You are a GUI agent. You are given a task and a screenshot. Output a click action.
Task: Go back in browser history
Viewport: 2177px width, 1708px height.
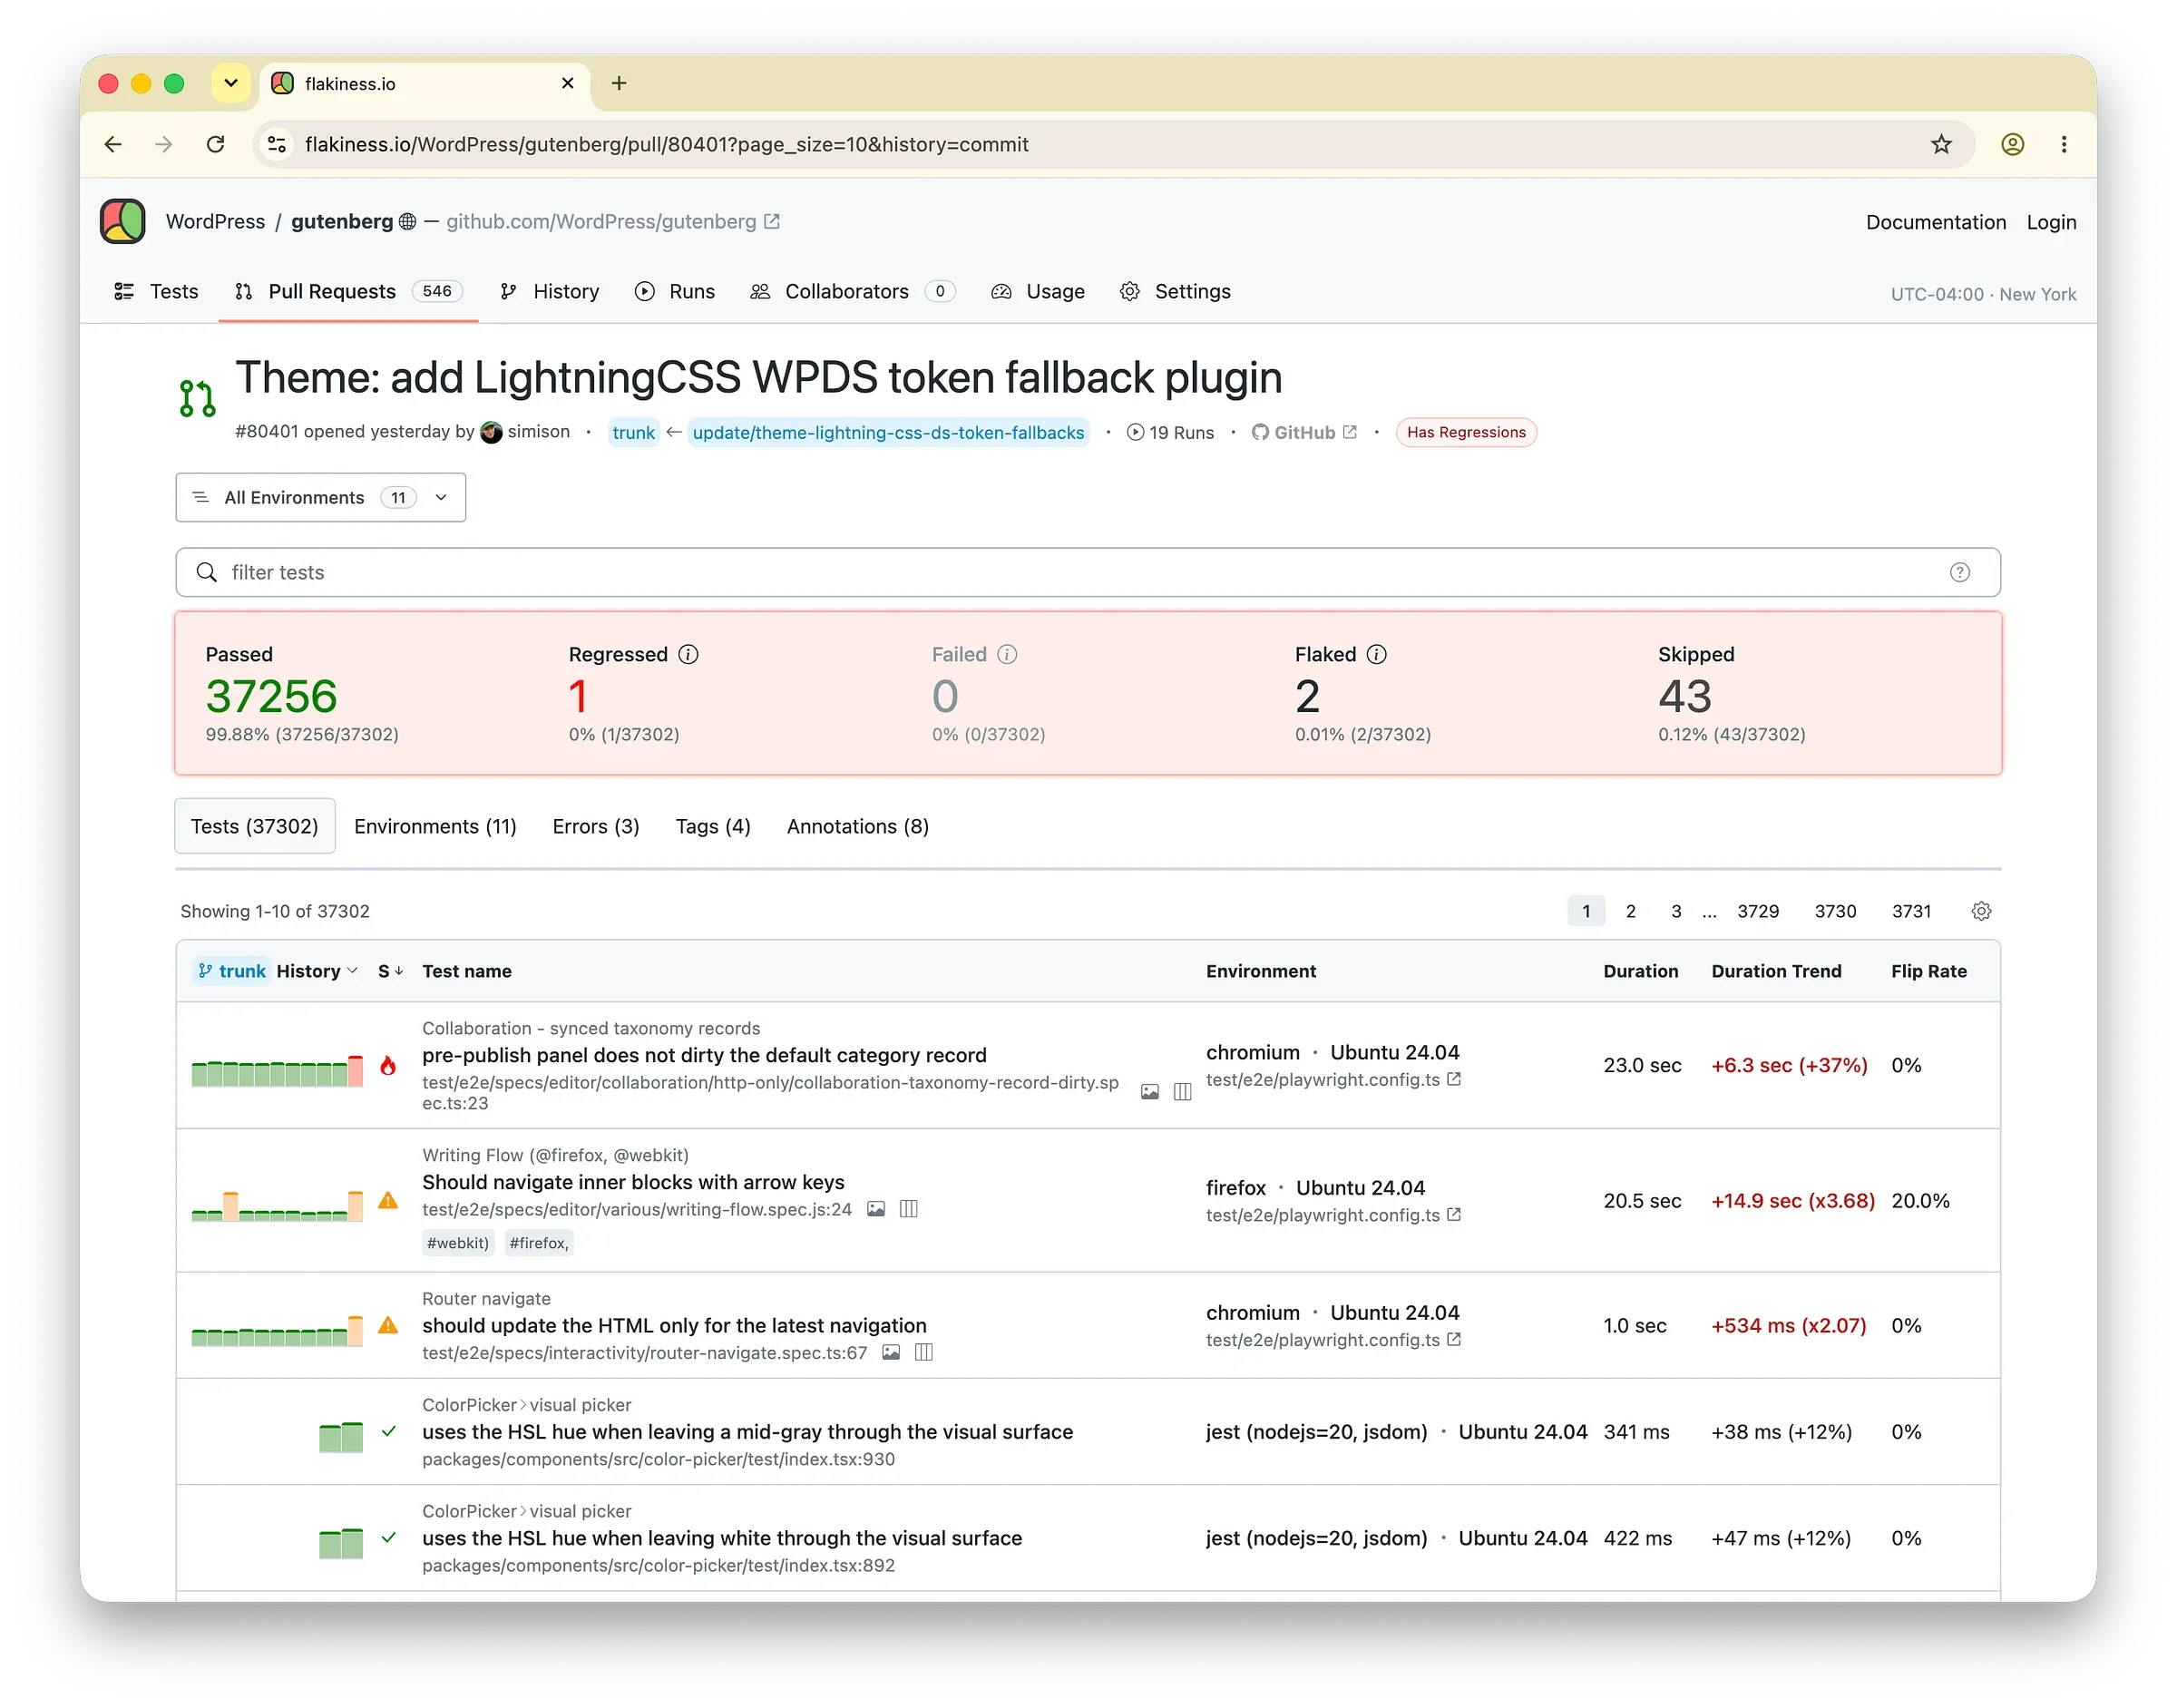click(113, 144)
